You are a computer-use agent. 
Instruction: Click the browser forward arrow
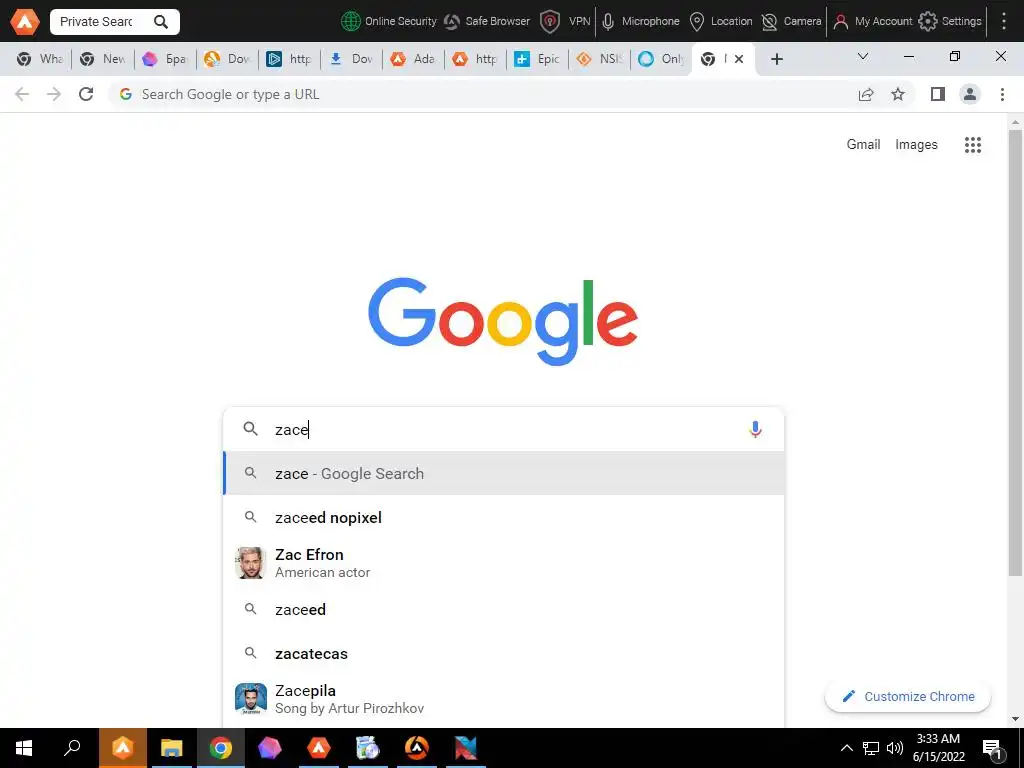54,94
